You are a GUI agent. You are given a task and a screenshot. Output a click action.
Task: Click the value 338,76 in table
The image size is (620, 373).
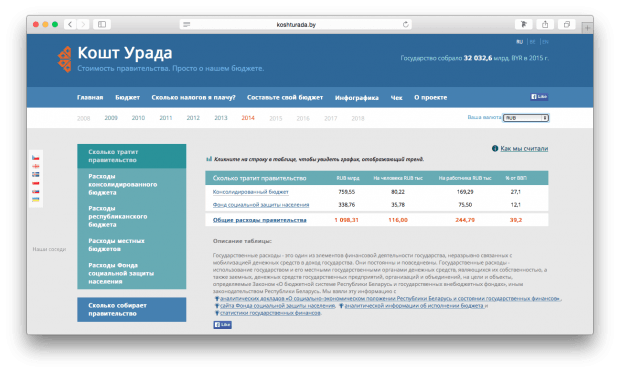347,204
